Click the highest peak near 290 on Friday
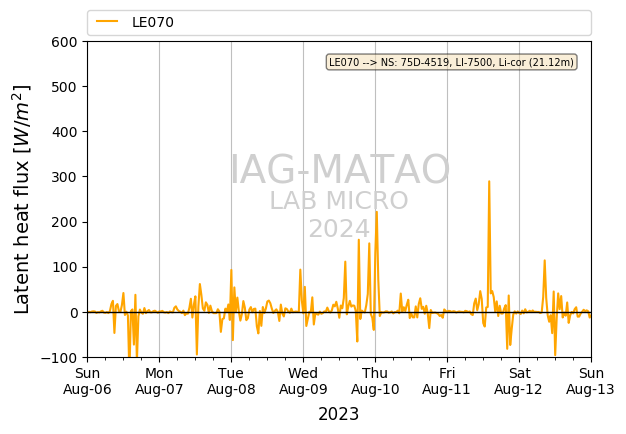 click(x=489, y=182)
